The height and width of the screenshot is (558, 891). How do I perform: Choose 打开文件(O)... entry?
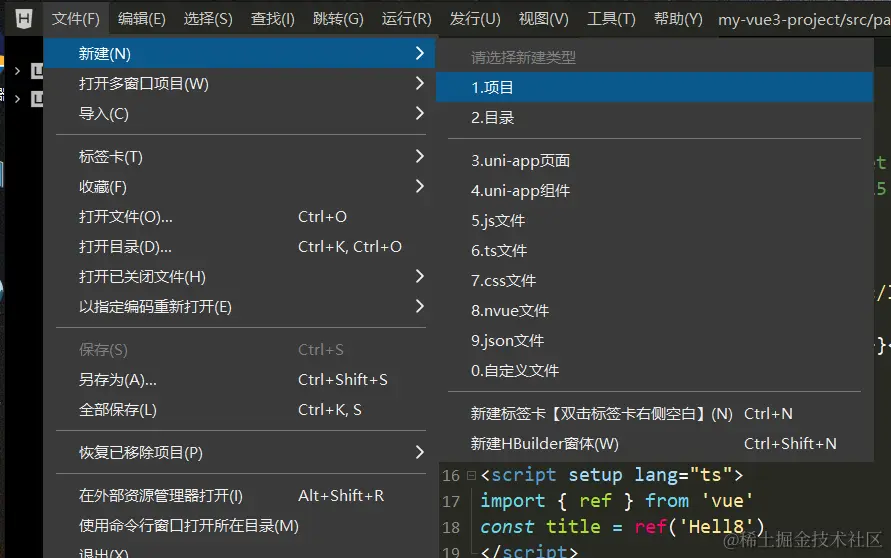(239, 216)
